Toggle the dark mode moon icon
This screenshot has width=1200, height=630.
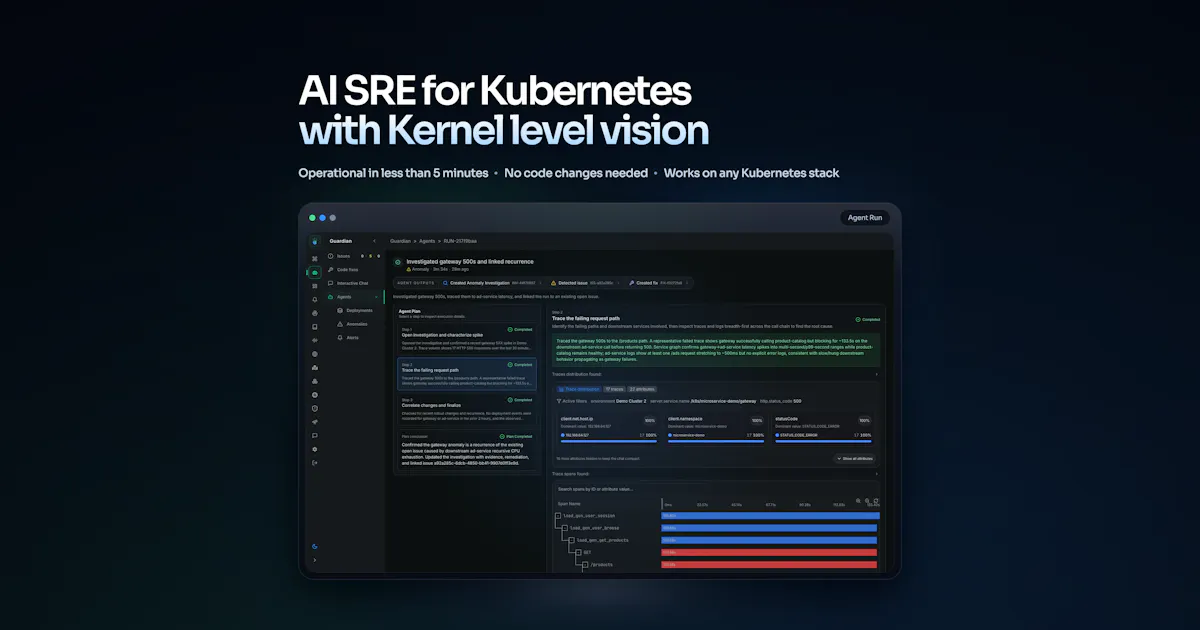pyautogui.click(x=315, y=546)
